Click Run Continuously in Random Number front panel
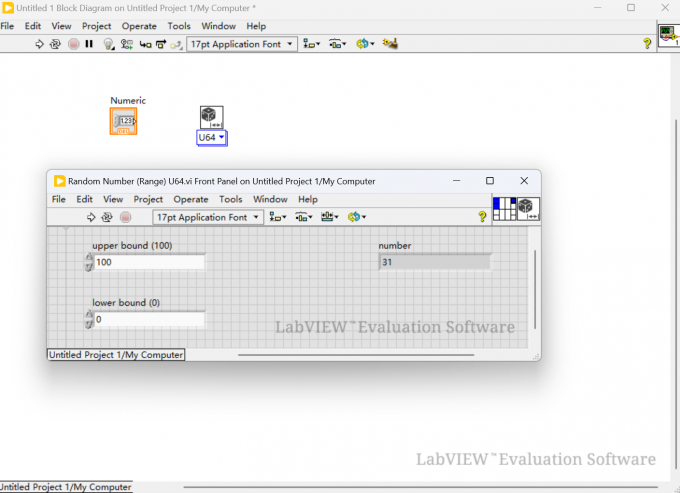The width and height of the screenshot is (680, 493). click(x=107, y=217)
